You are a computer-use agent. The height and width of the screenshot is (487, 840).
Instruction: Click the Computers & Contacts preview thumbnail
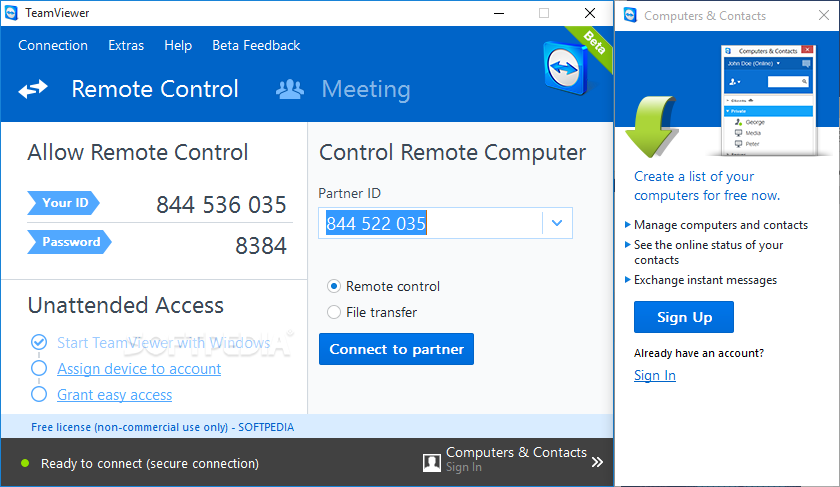click(x=768, y=101)
